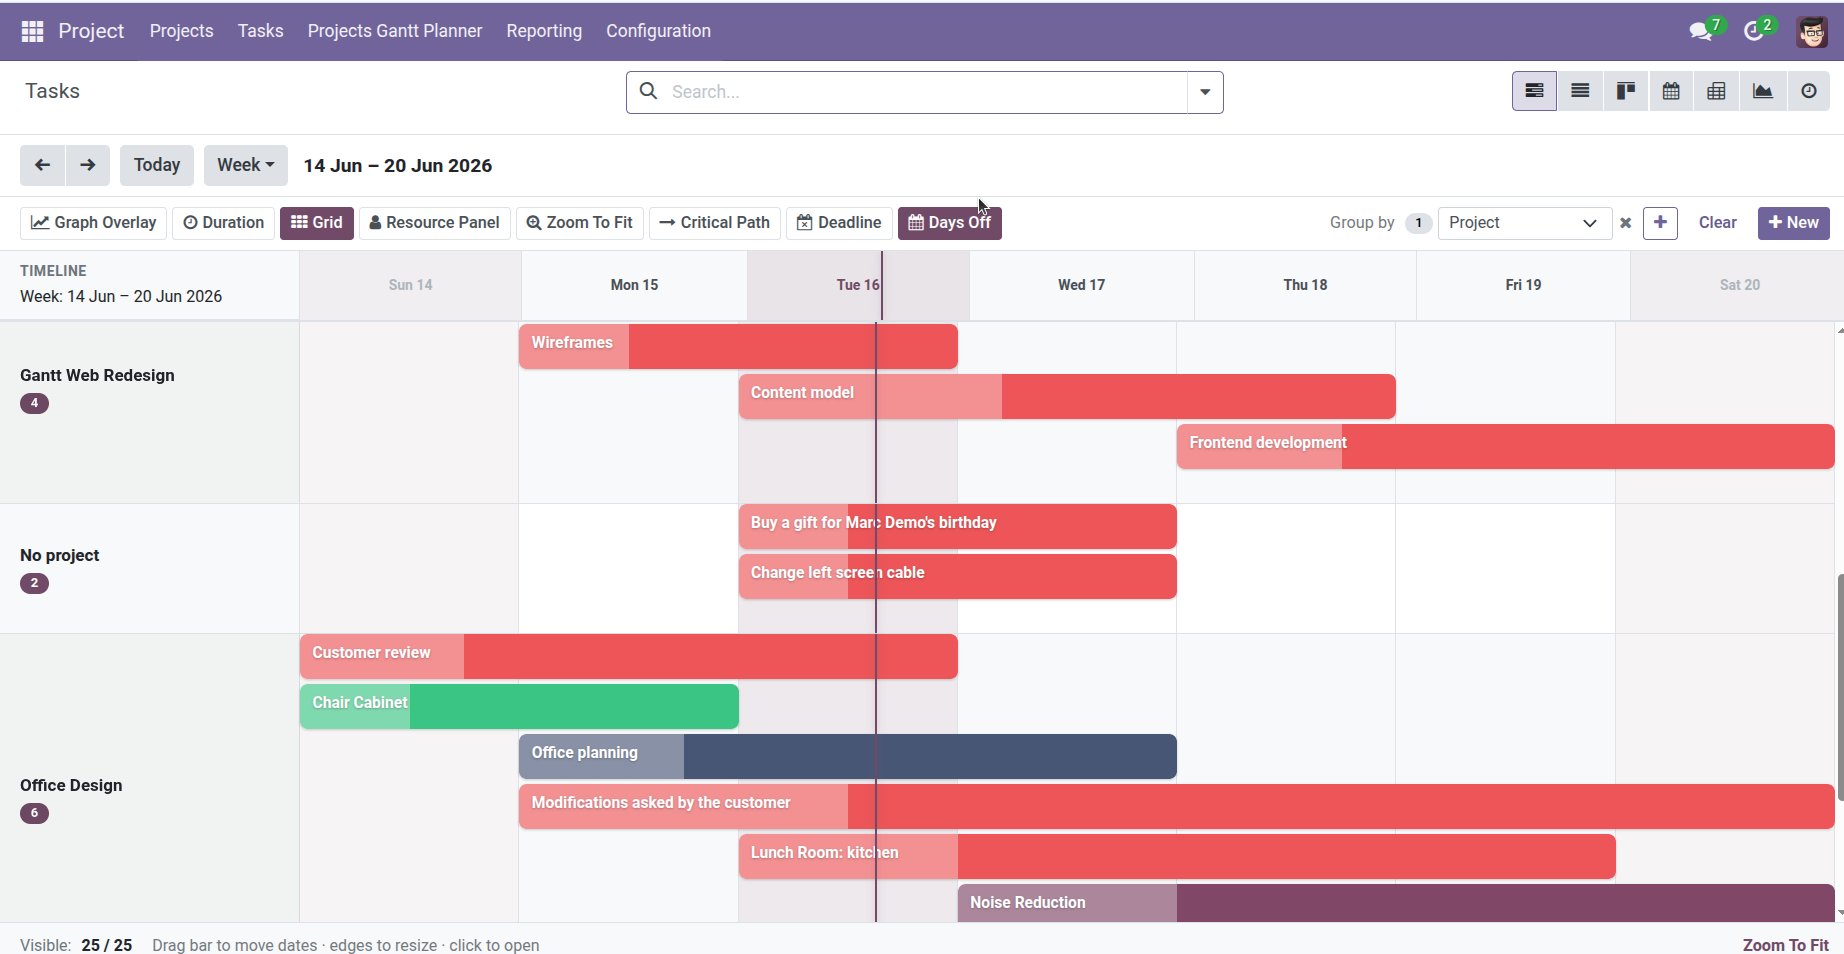Viewport: 1844px width, 954px height.
Task: Switch to activity view icon
Action: click(x=1809, y=91)
